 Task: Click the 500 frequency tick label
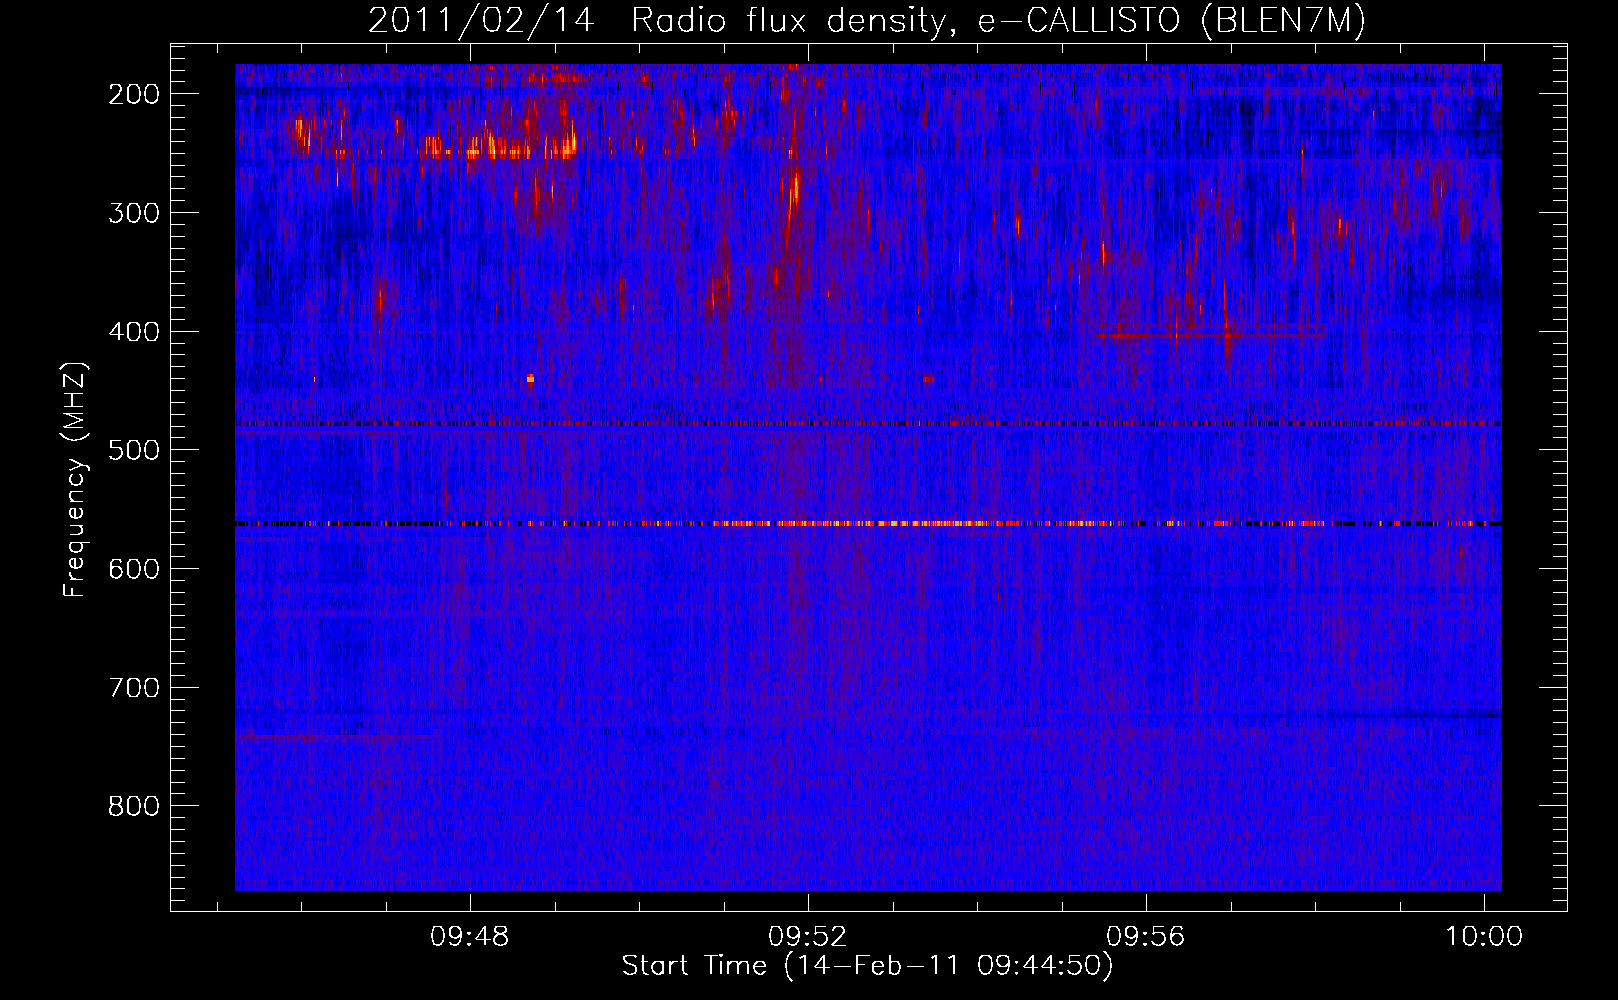click(x=134, y=450)
